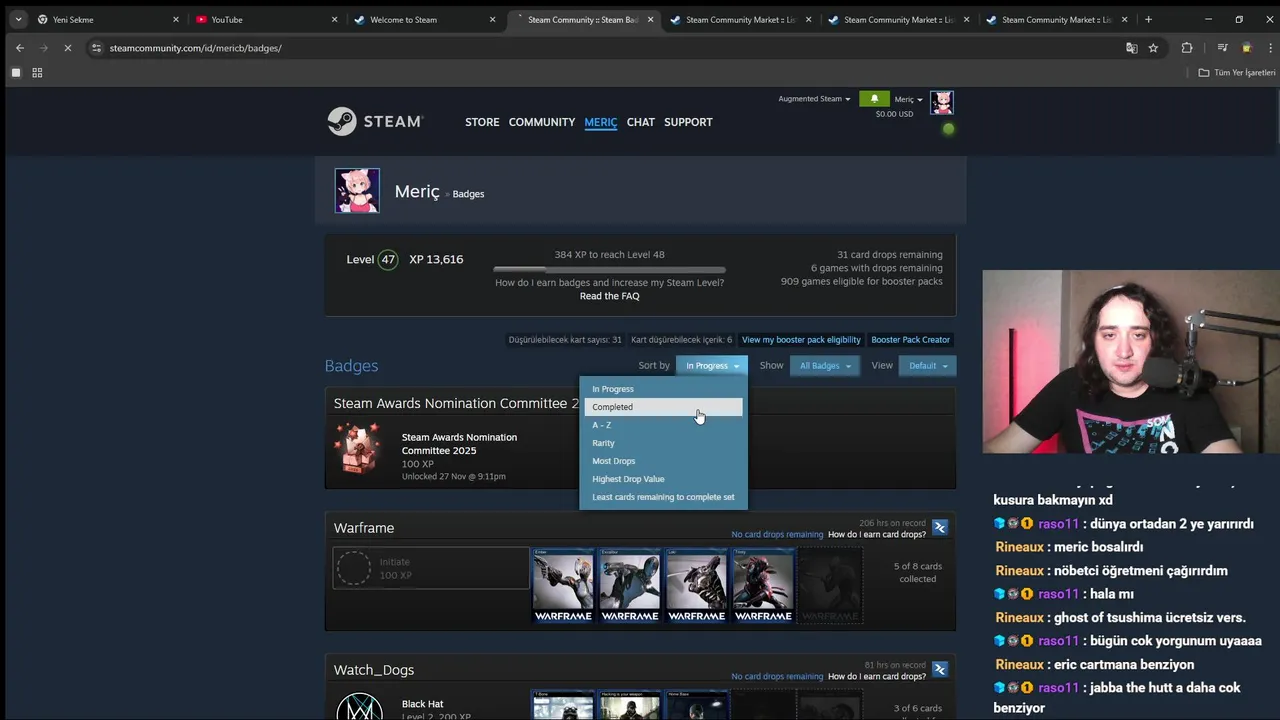Click the XP progress bar to Level 48
Screen dimensions: 1280x720
click(x=609, y=269)
